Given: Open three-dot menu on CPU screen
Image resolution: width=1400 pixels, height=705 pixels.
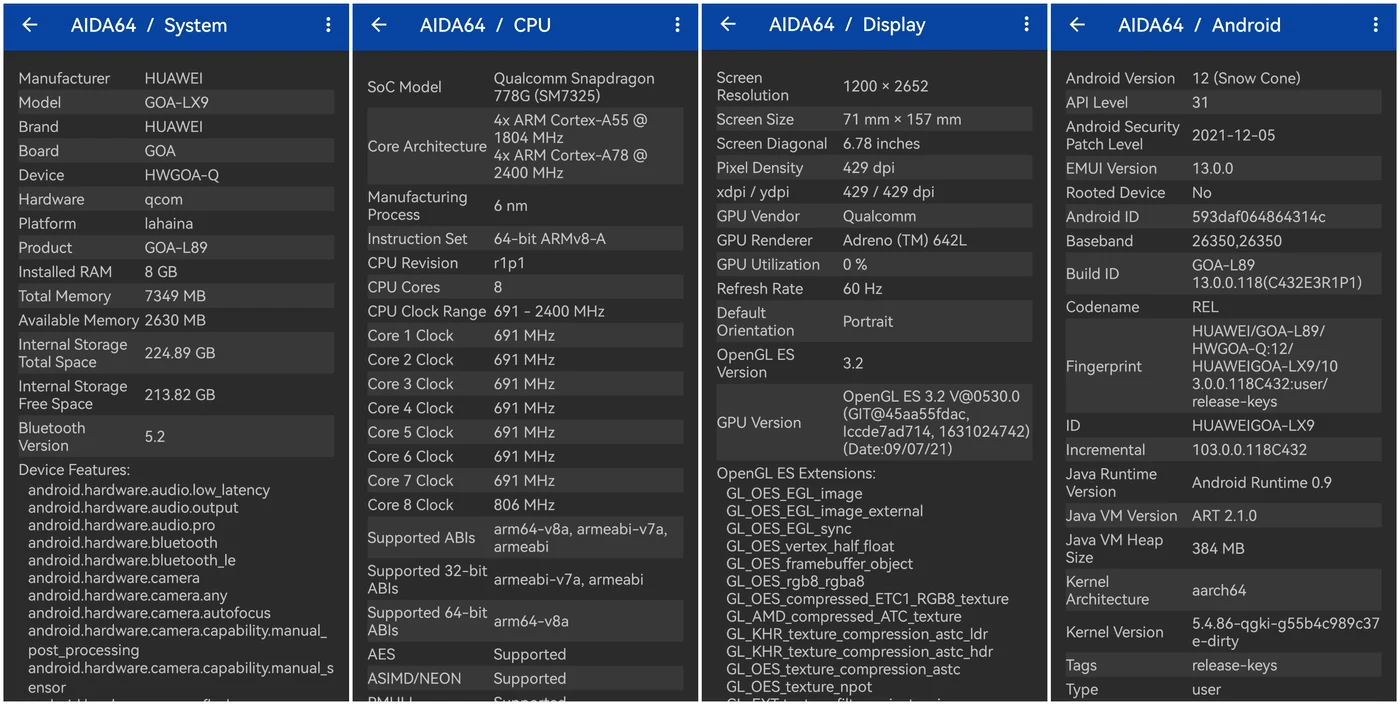Looking at the screenshot, I should (677, 25).
